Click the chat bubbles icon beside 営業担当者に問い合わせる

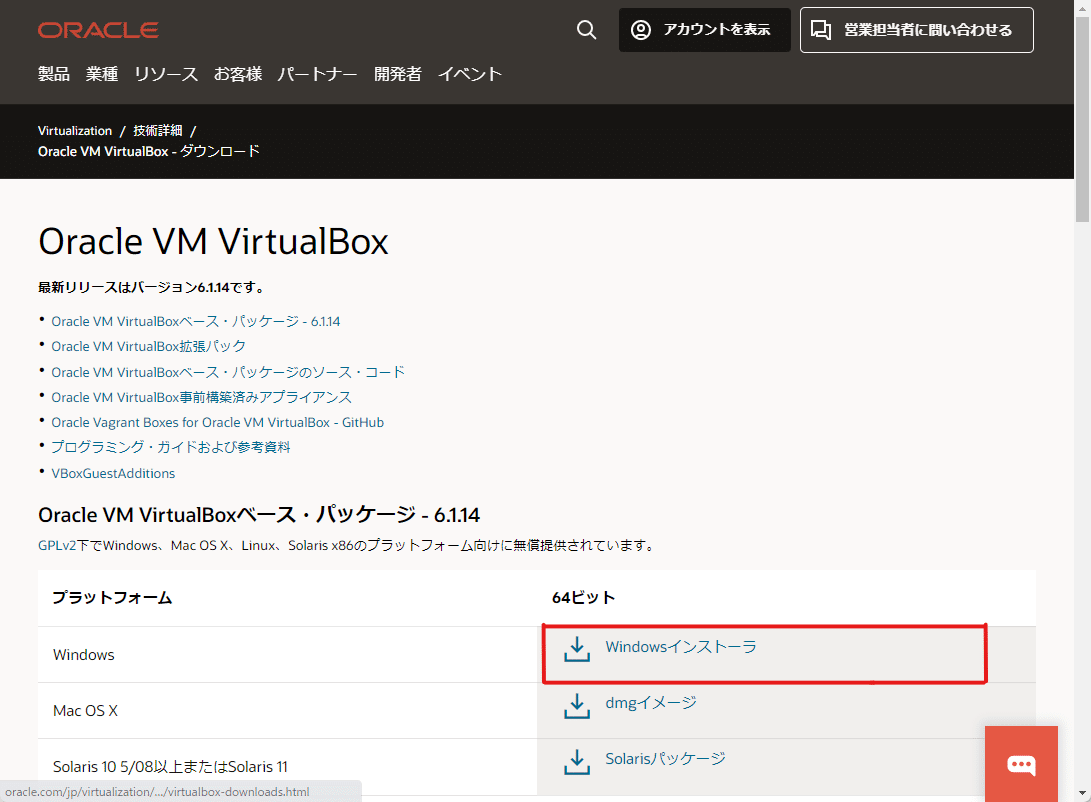click(x=821, y=30)
